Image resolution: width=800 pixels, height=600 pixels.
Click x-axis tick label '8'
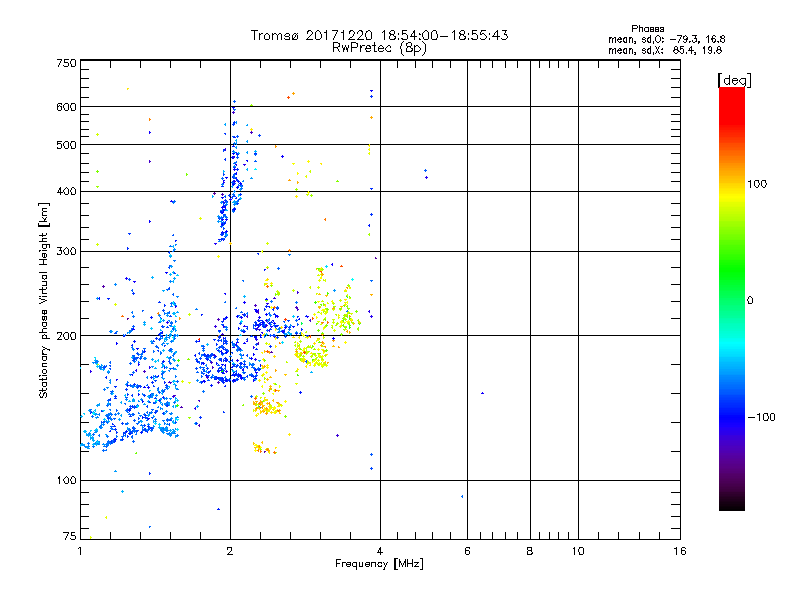click(x=530, y=551)
